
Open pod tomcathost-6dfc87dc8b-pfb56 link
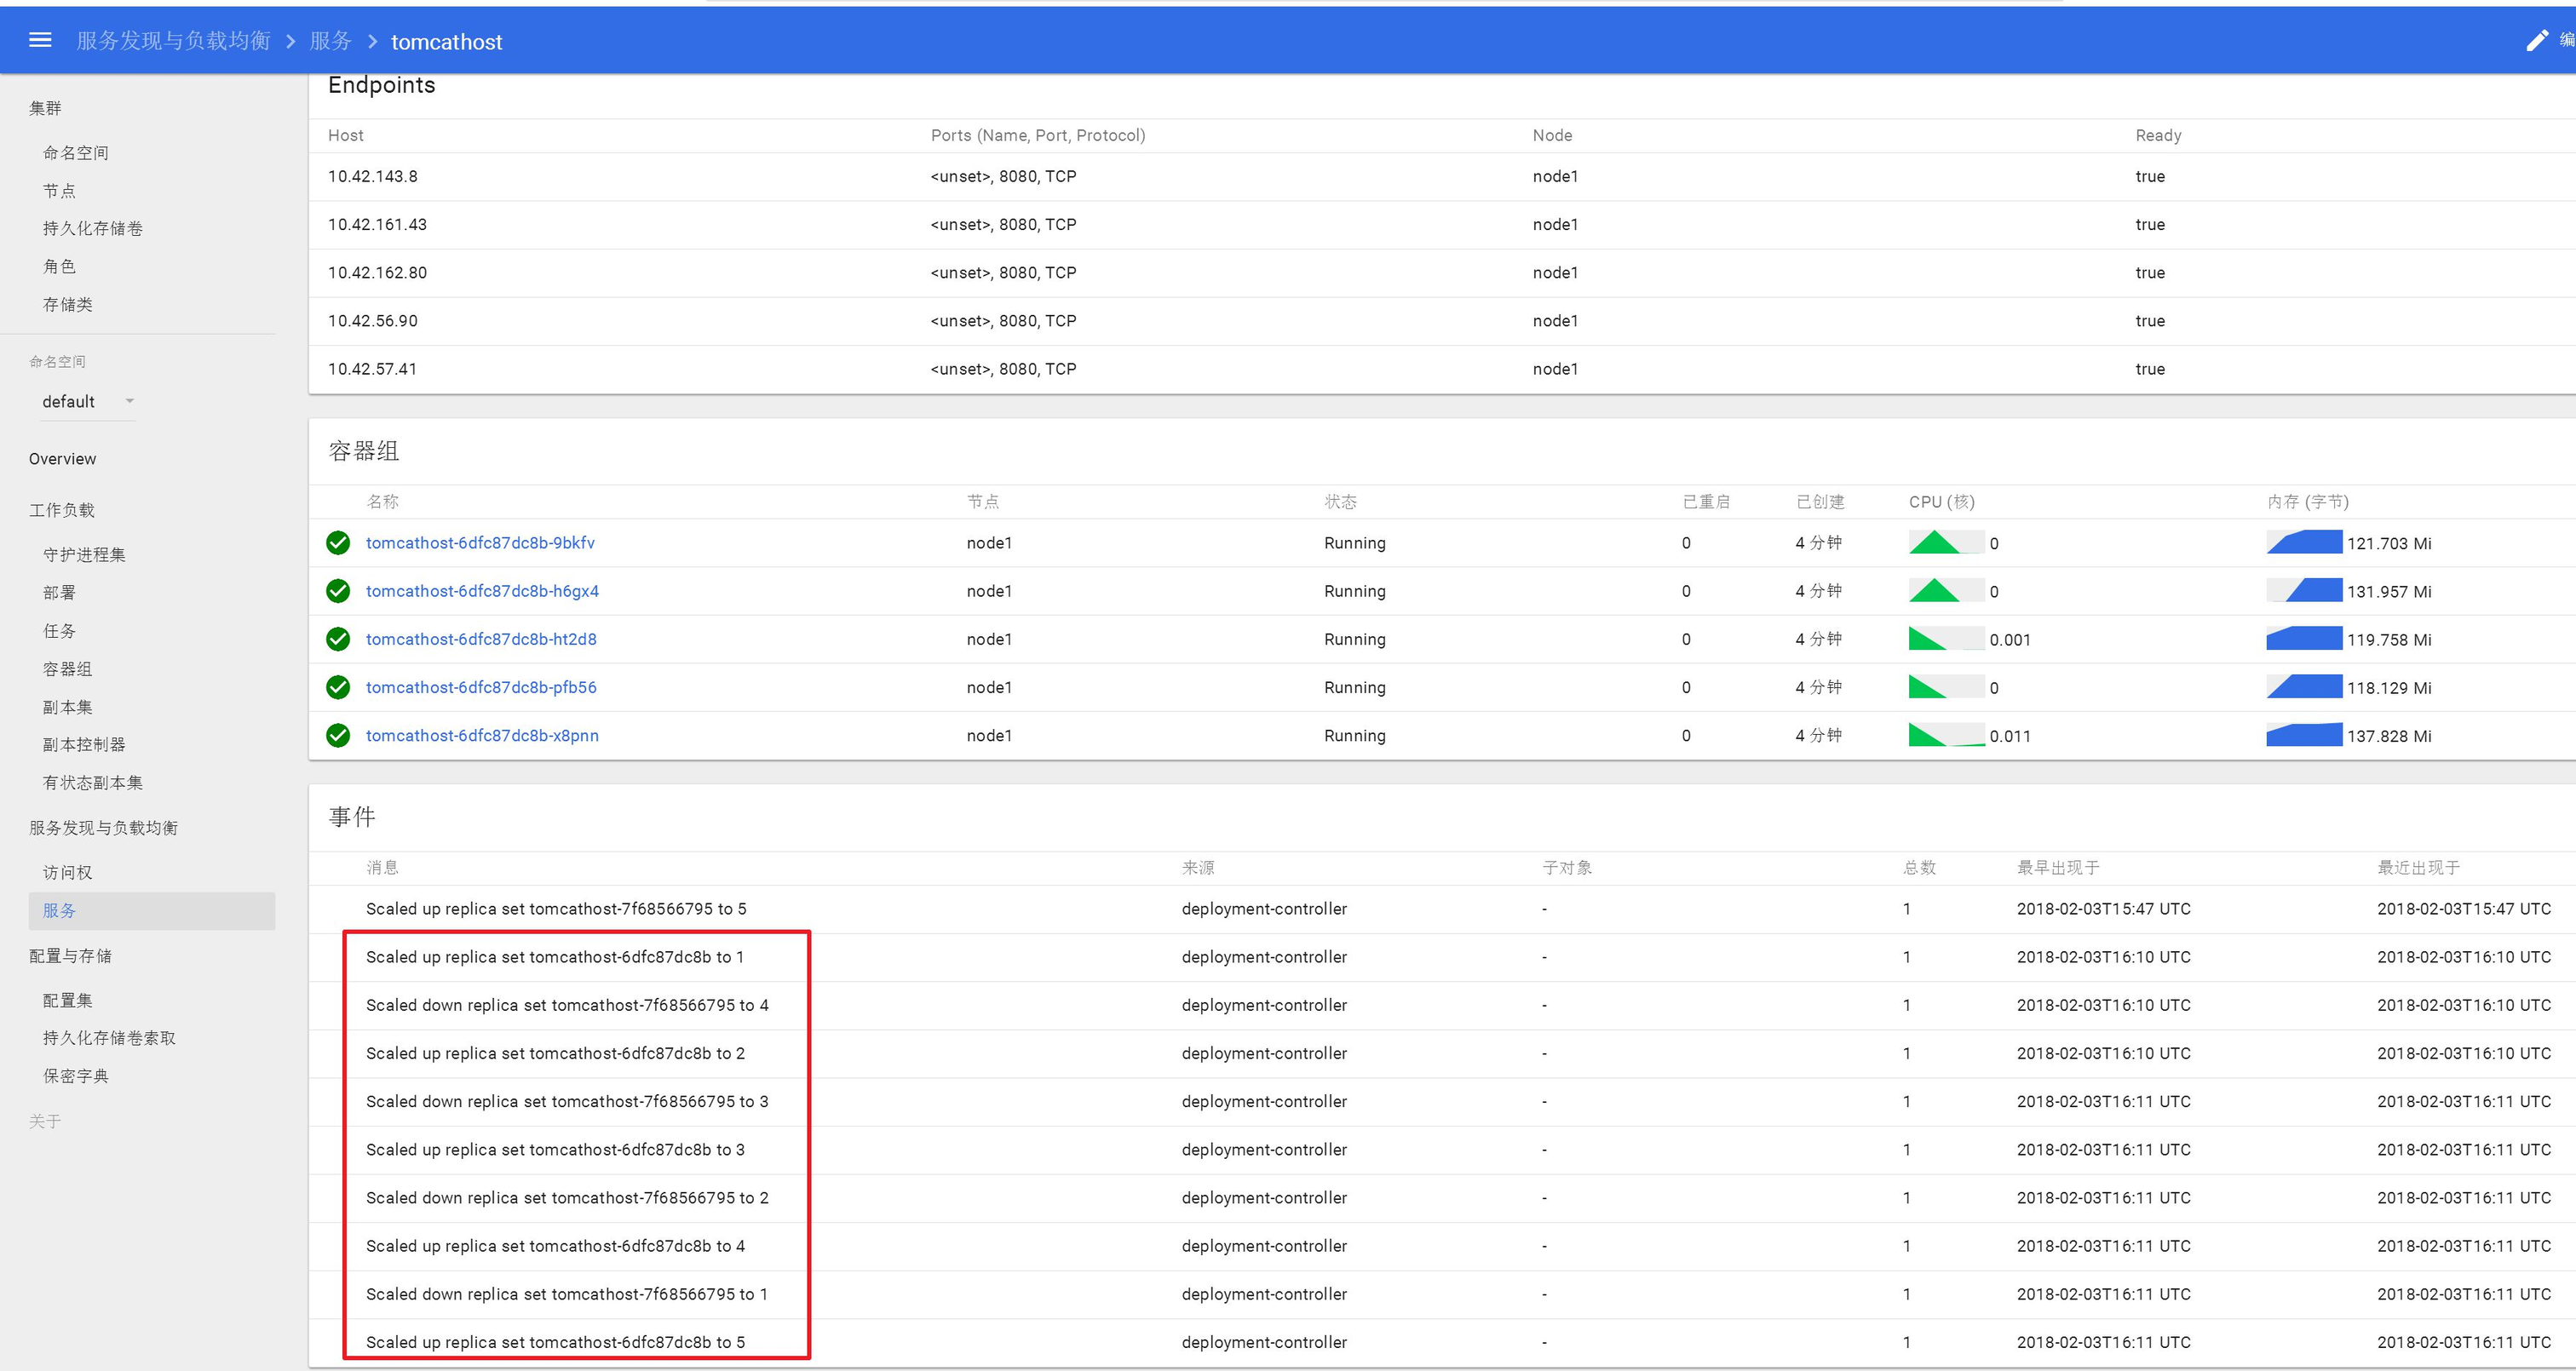[481, 687]
